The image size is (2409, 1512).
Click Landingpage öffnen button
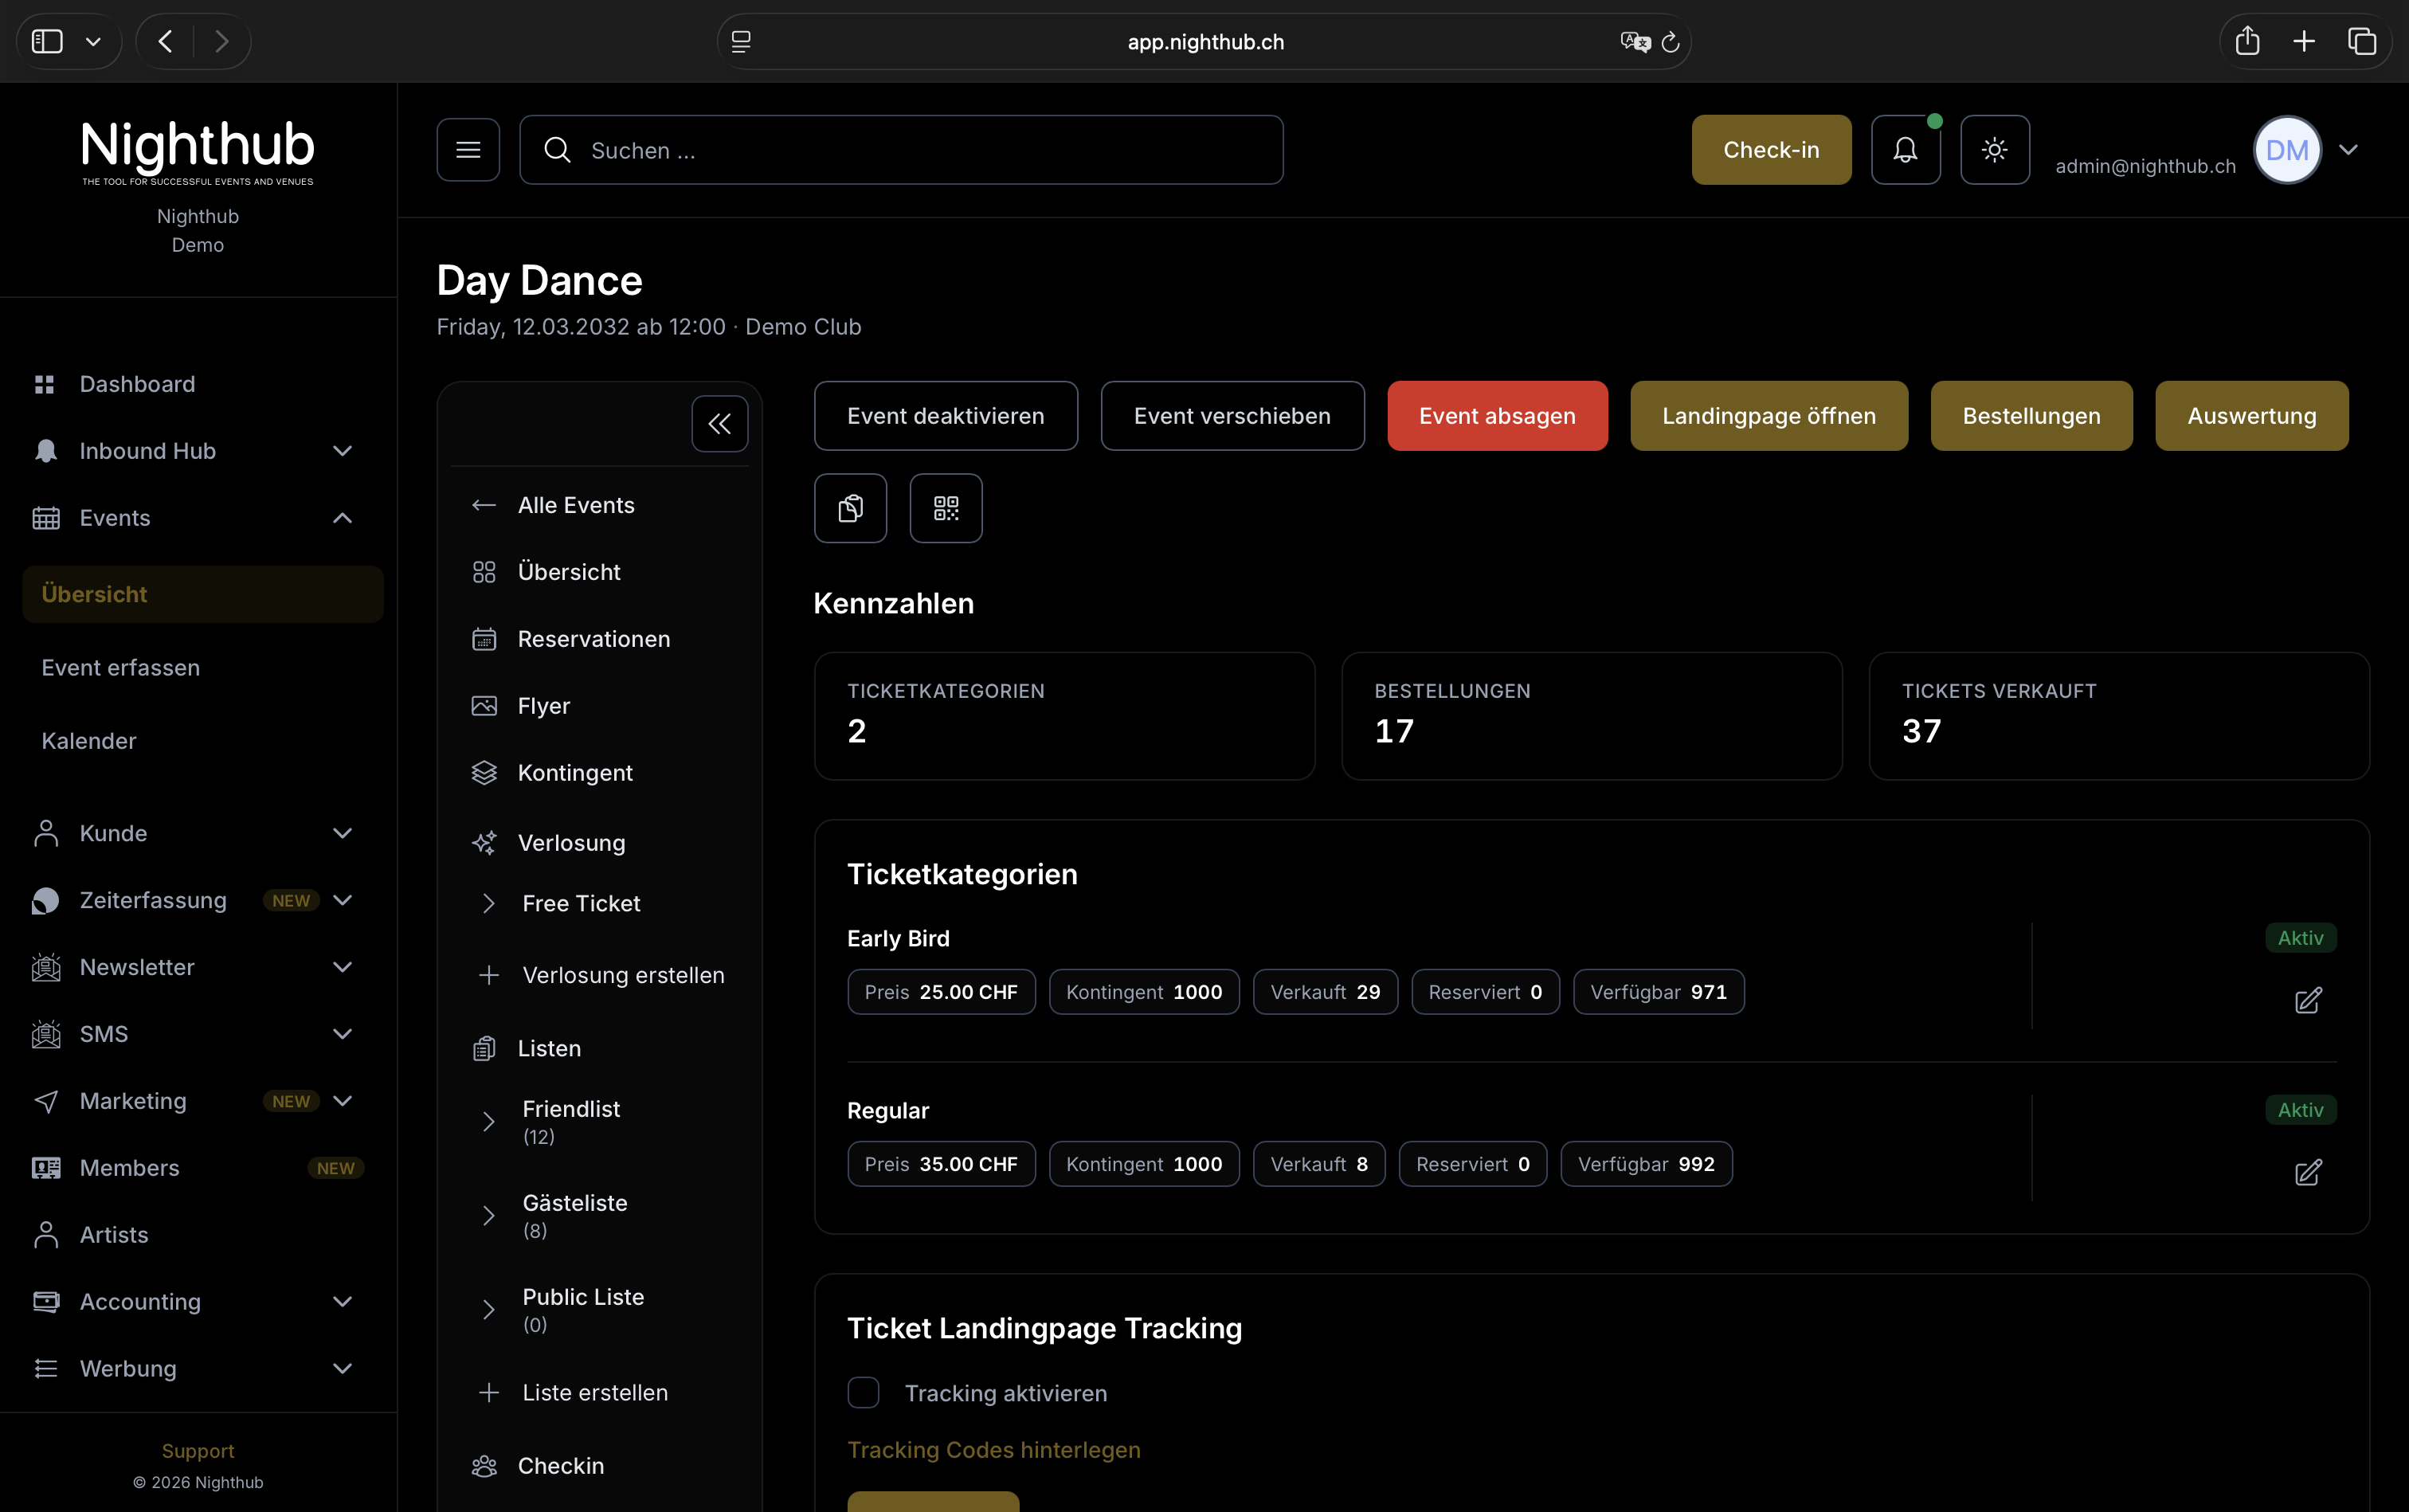[1769, 416]
